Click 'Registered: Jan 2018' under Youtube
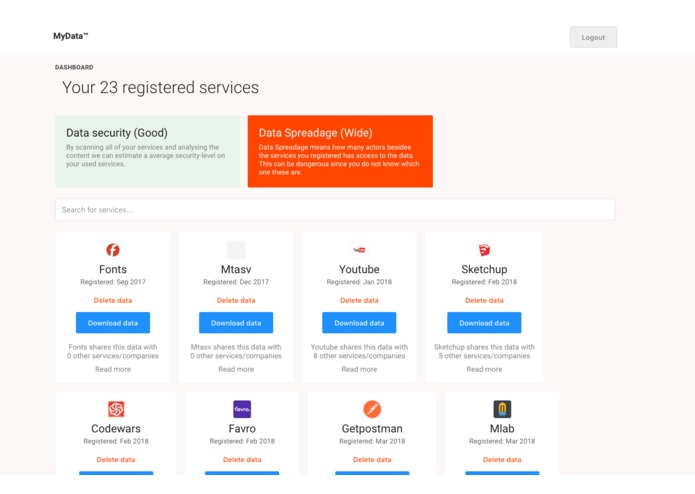The width and height of the screenshot is (695, 494). (359, 282)
